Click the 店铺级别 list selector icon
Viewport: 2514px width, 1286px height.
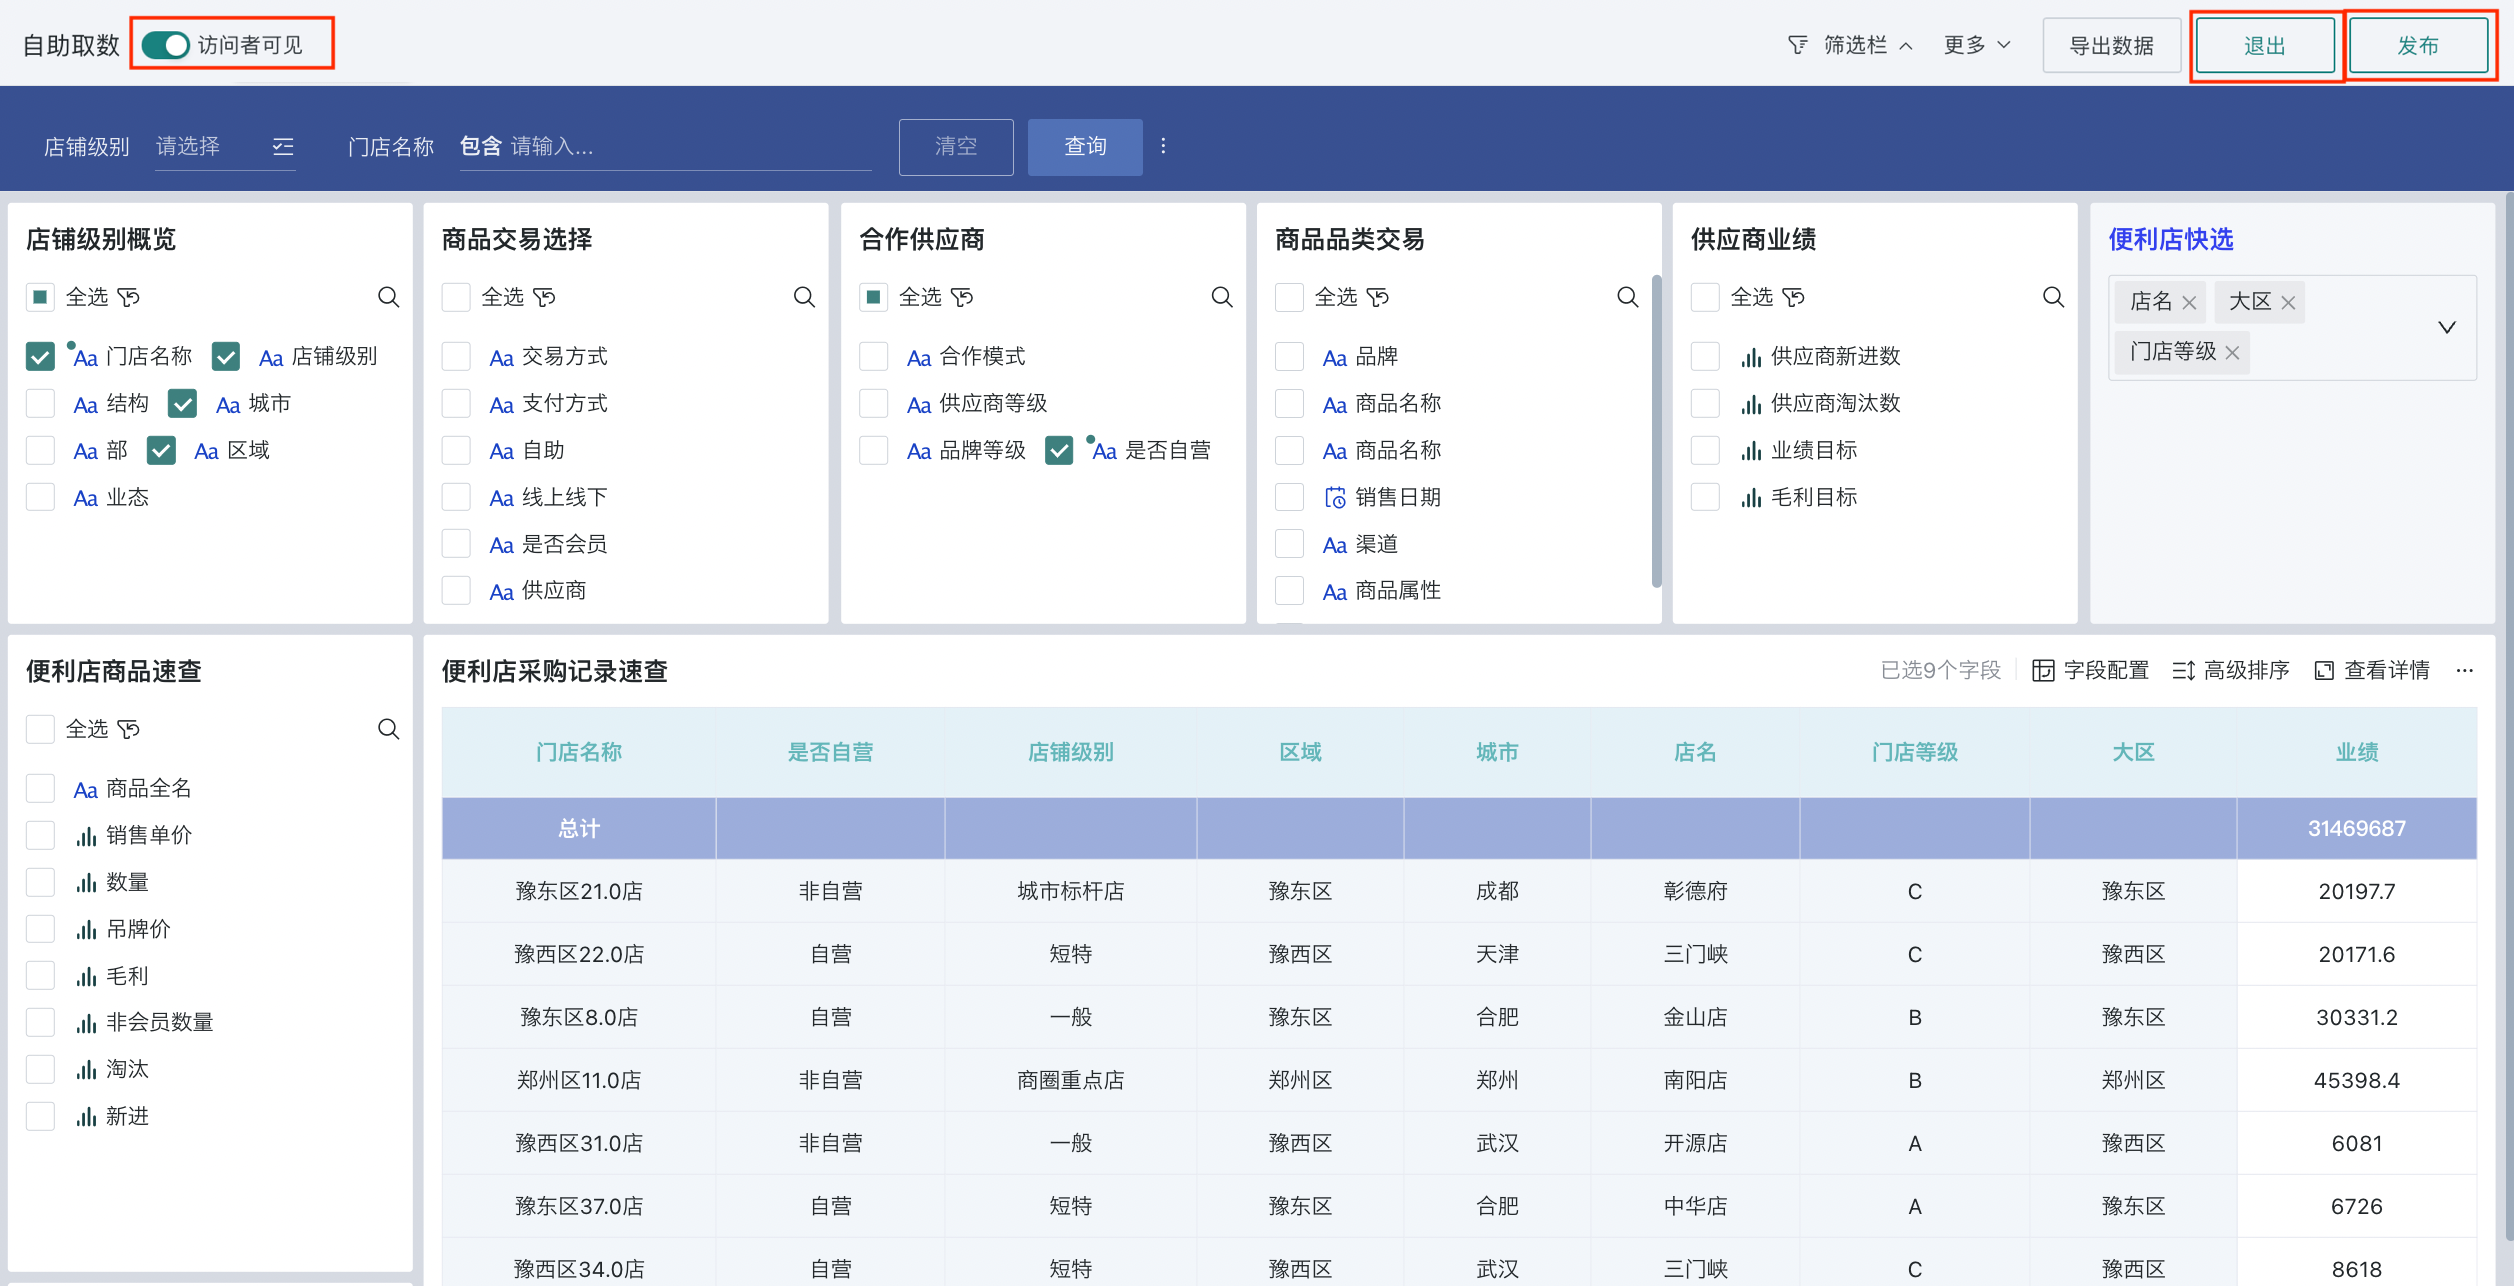tap(283, 147)
